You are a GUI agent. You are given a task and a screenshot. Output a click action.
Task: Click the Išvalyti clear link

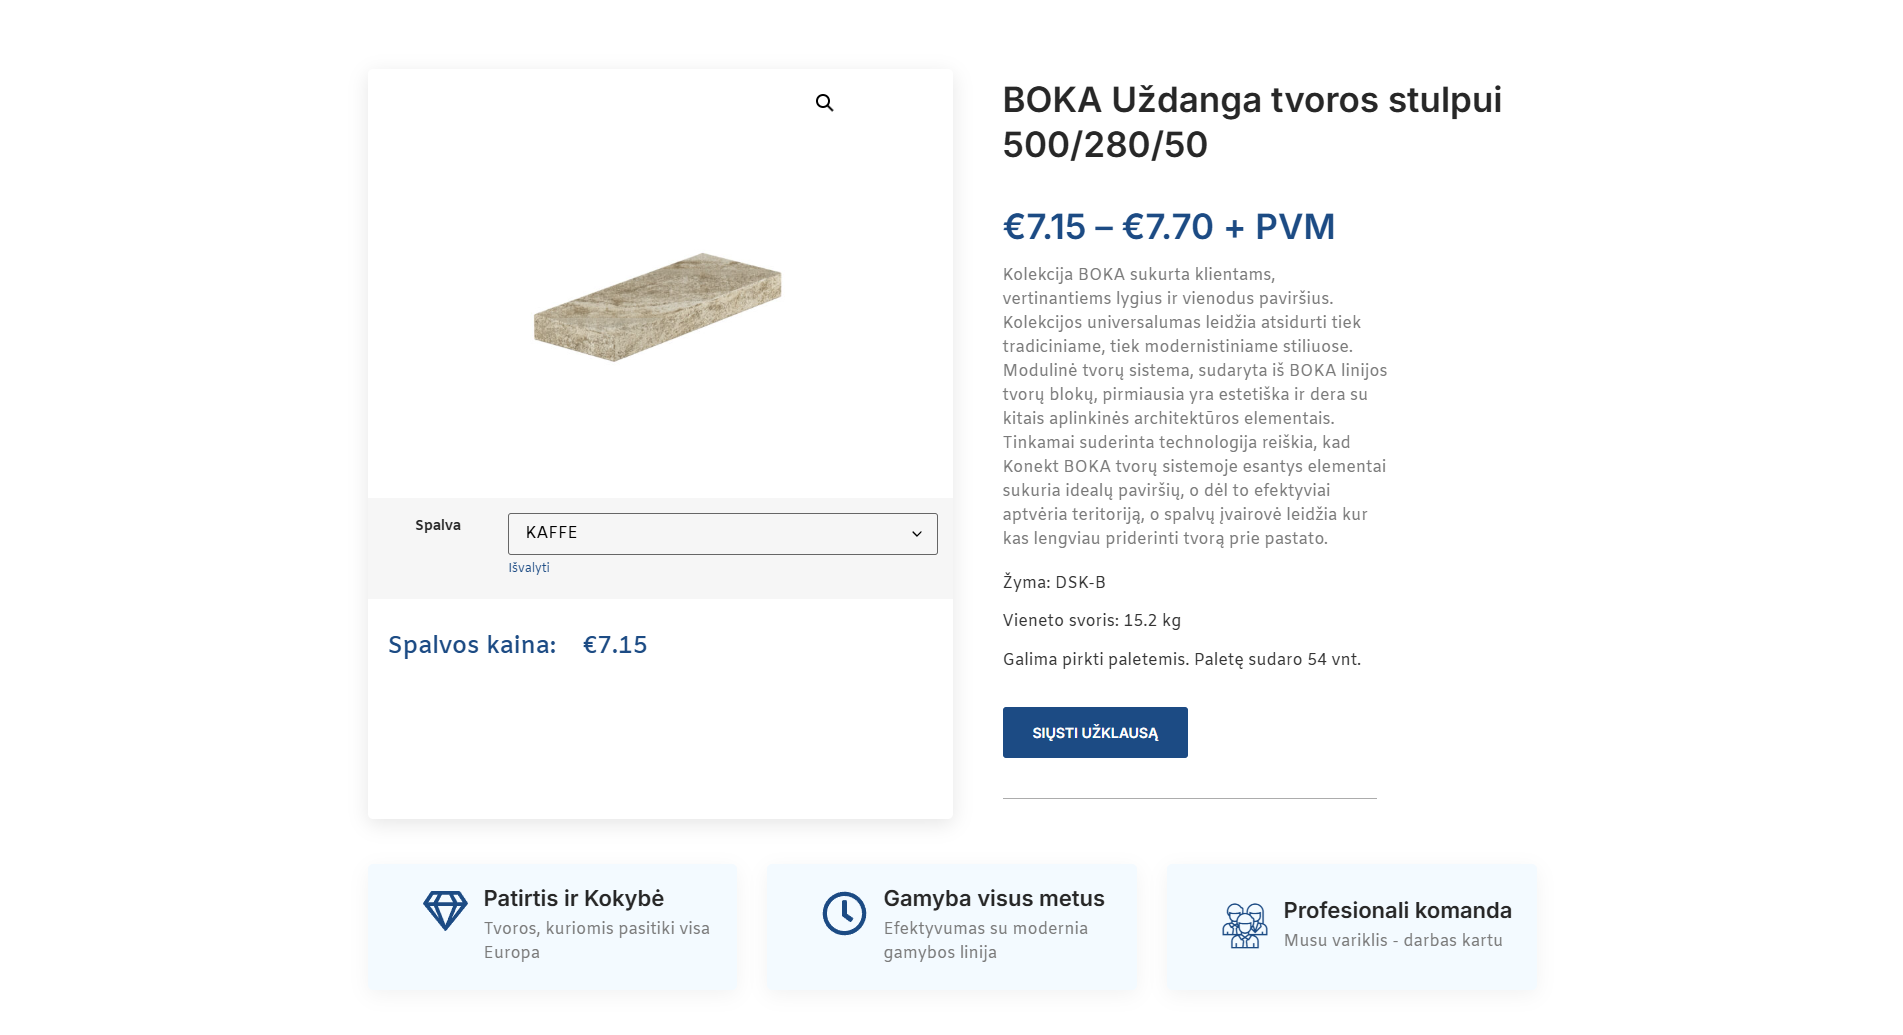click(529, 568)
